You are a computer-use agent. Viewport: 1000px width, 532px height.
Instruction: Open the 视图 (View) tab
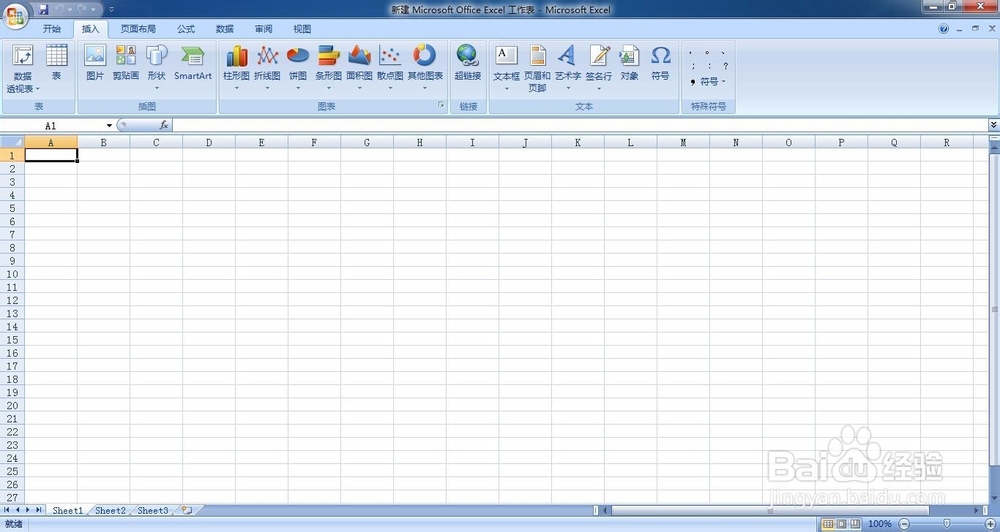(x=302, y=29)
